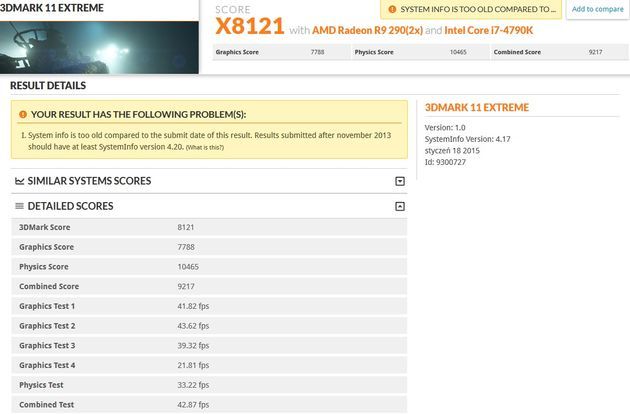Select the Version: 1.0 text

445,127
